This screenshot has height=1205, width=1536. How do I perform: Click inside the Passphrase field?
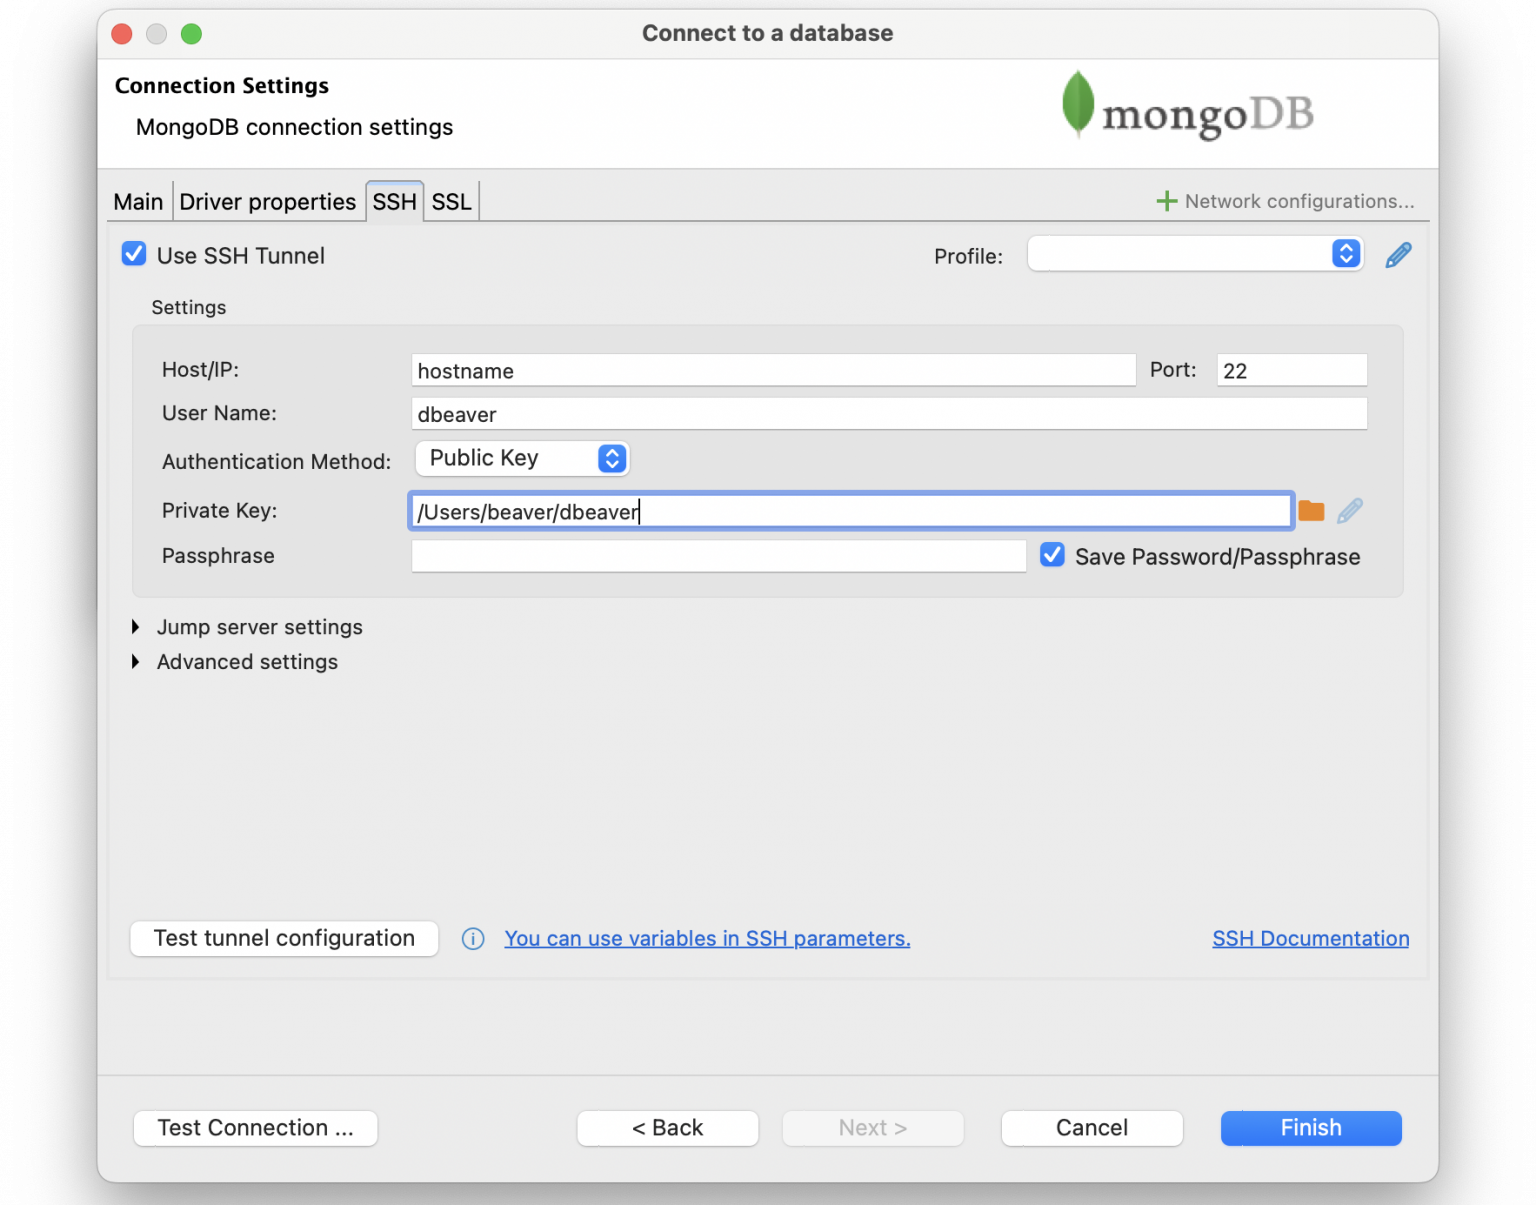coord(717,555)
